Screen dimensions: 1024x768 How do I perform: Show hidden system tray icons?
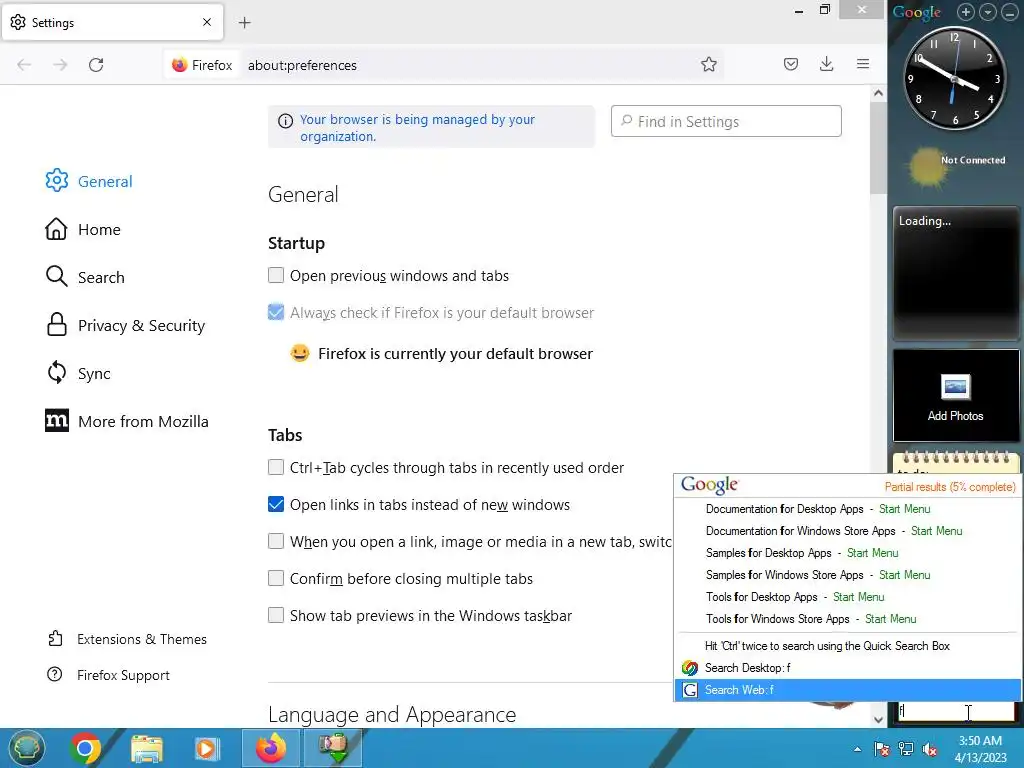coord(857,750)
